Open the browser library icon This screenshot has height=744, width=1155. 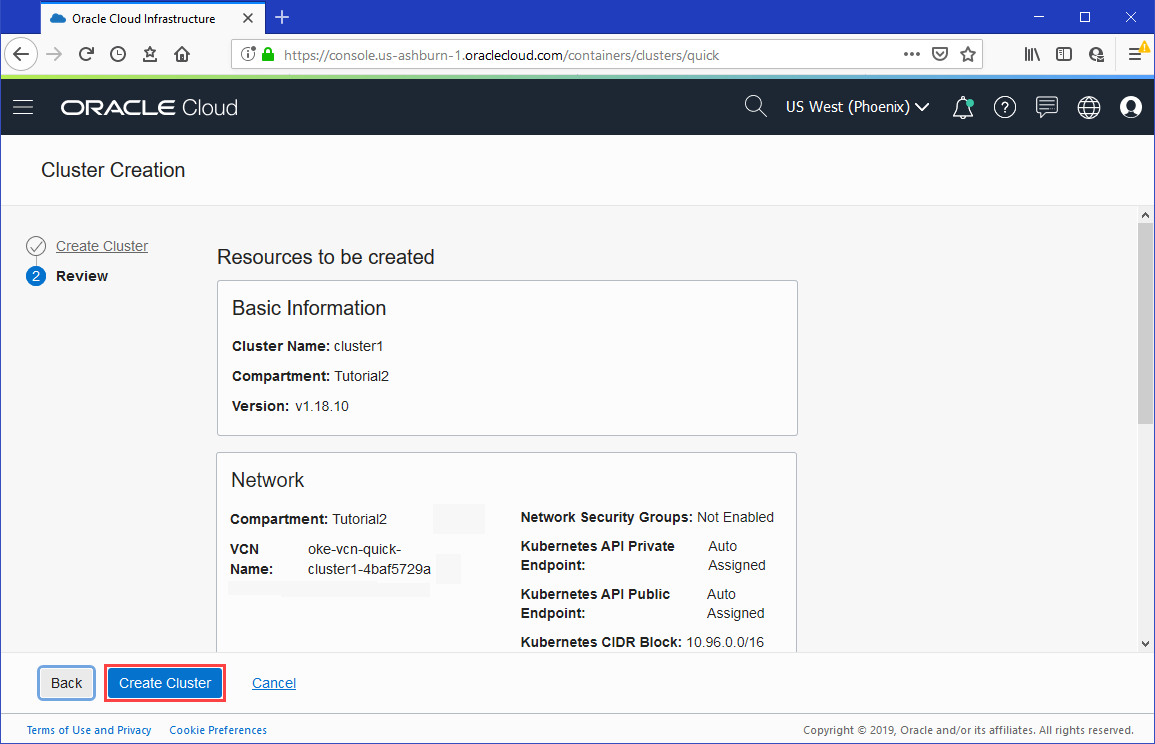coord(1032,55)
